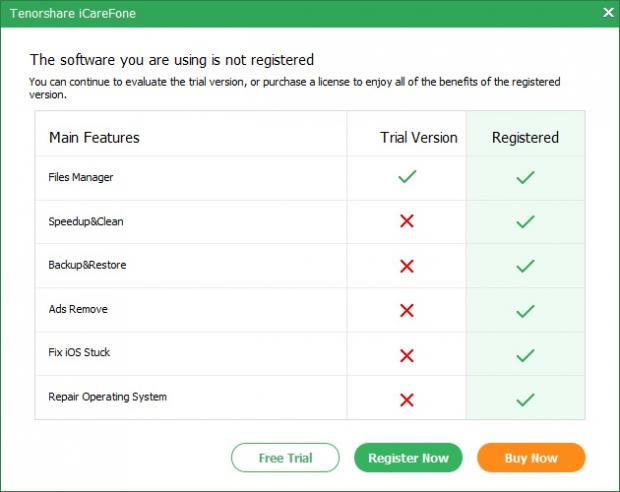Click Registered checkmark in Files Manager row
620x492 pixels.
click(x=525, y=177)
